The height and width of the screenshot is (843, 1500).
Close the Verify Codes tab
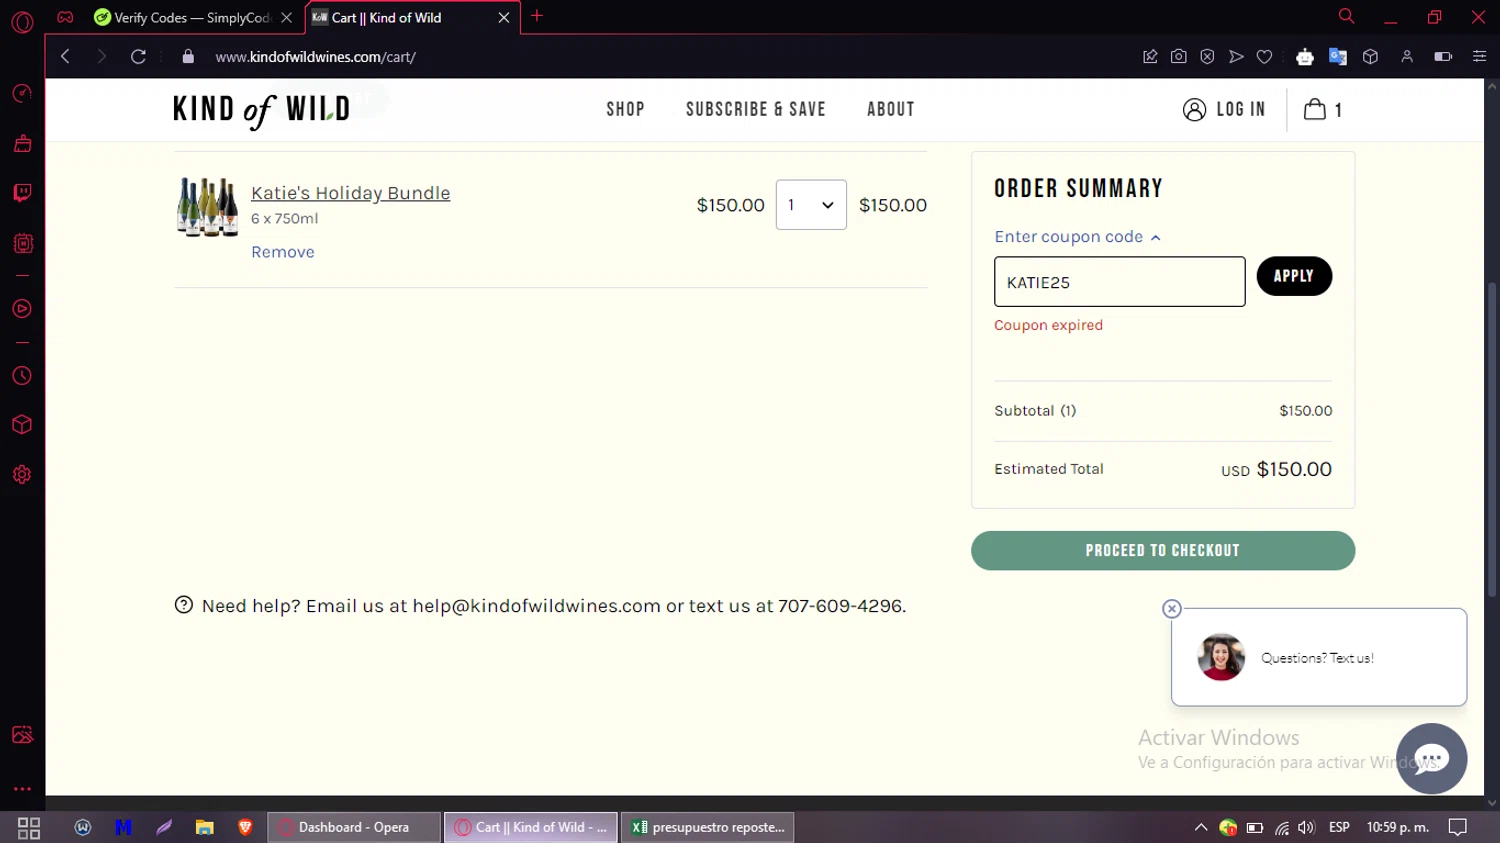(x=287, y=17)
